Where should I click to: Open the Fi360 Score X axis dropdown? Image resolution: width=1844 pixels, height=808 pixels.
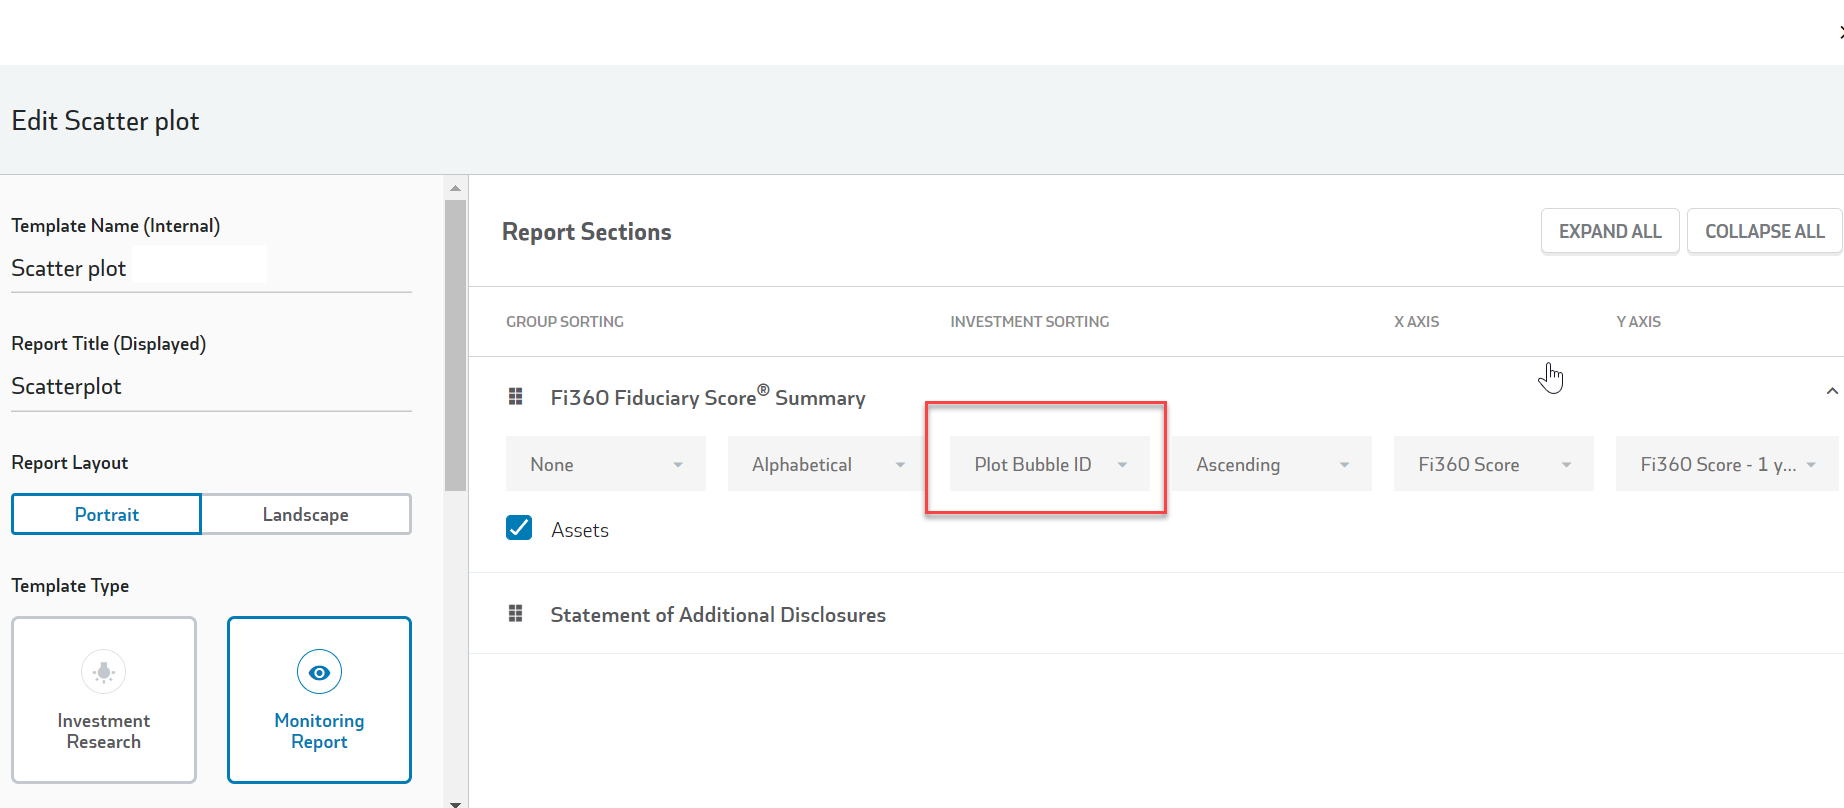pyautogui.click(x=1494, y=464)
